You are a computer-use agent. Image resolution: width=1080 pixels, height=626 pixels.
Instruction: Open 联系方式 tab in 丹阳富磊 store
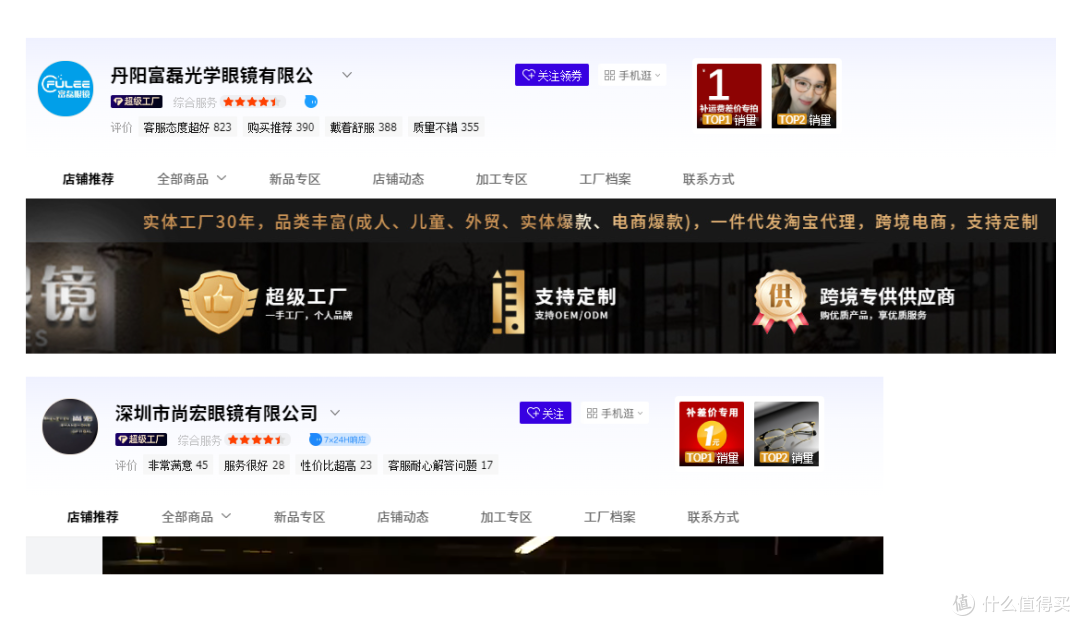(708, 179)
